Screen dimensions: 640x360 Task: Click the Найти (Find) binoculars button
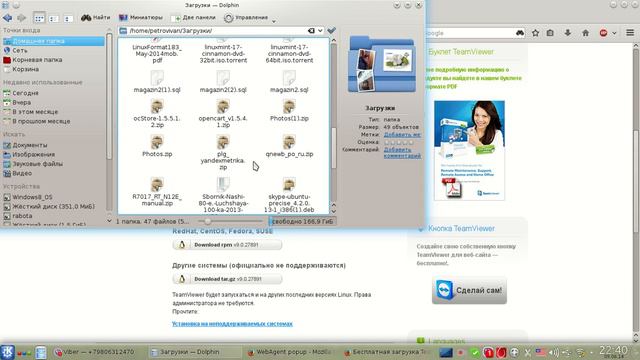point(96,18)
